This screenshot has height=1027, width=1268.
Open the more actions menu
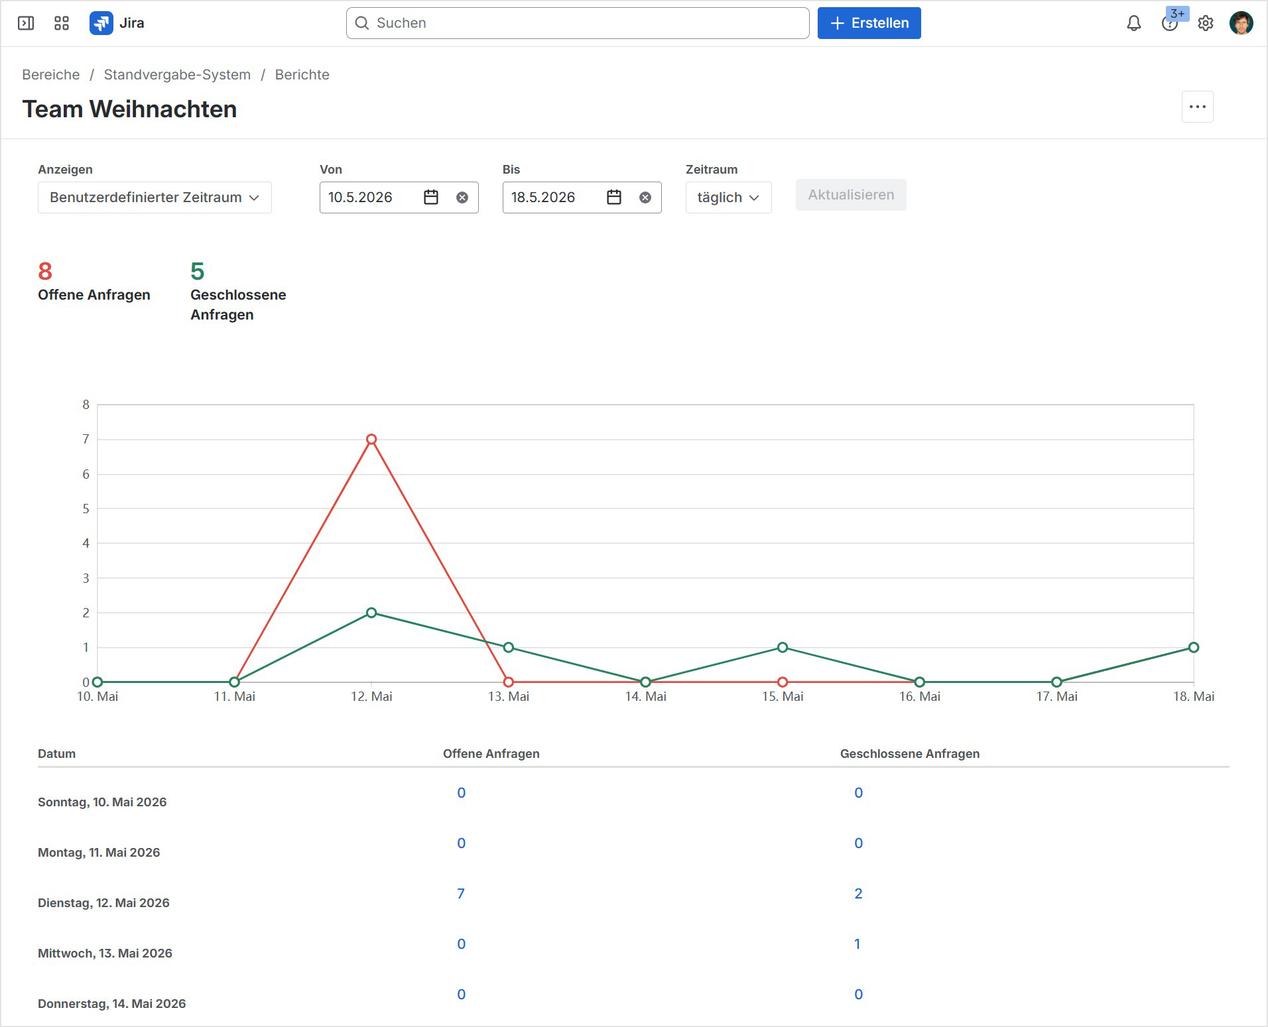click(1197, 107)
